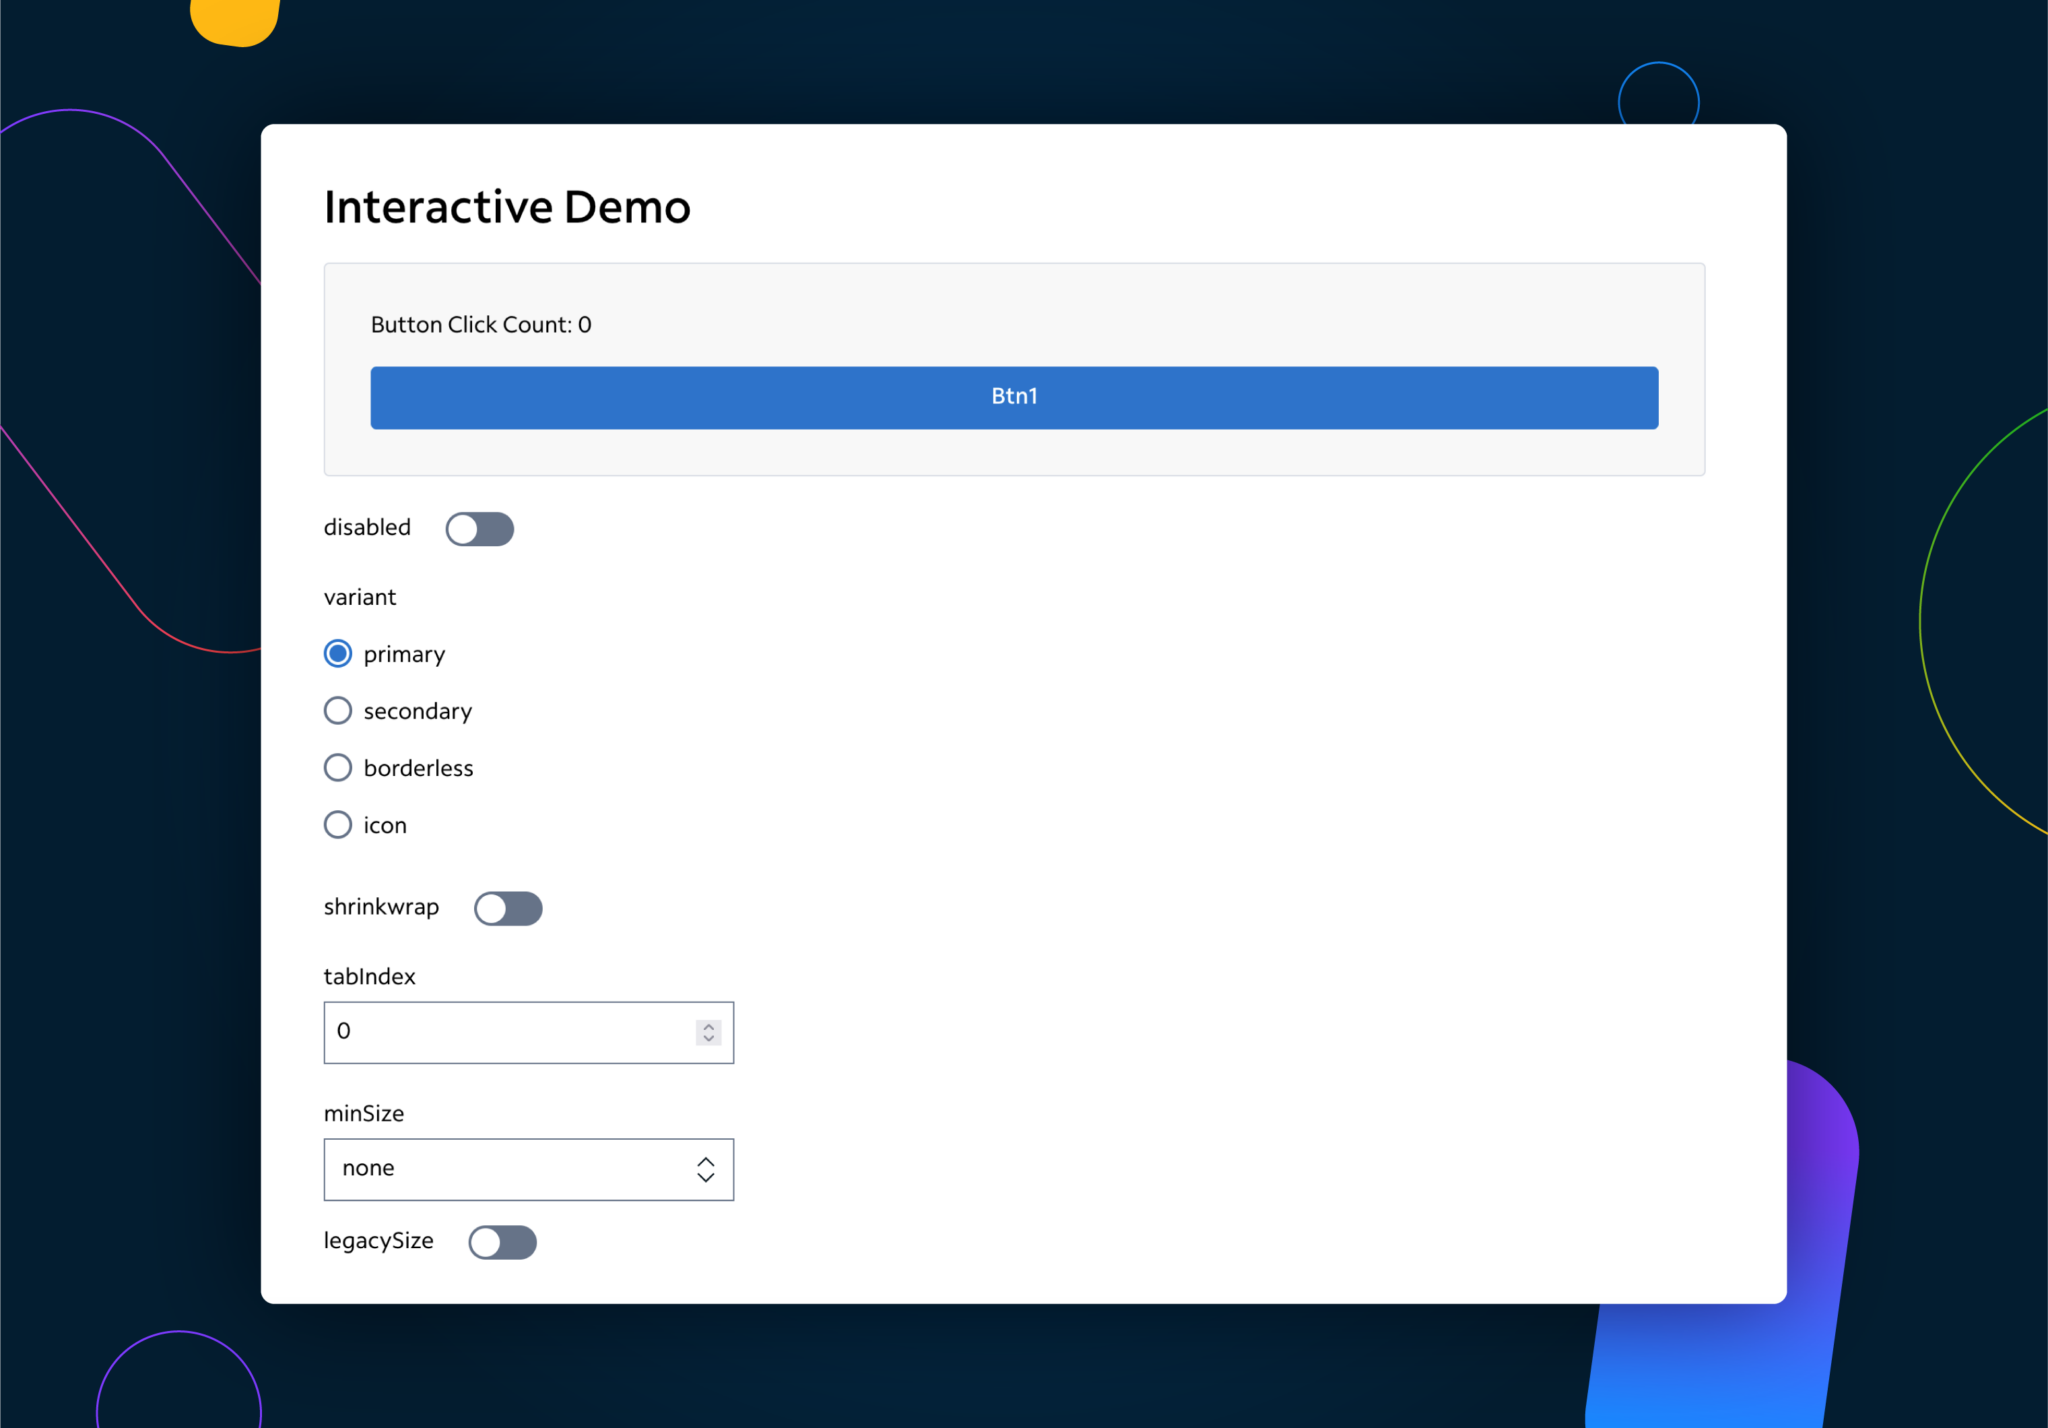Choose the borderless variant option
Viewport: 2048px width, 1428px height.
tap(338, 768)
